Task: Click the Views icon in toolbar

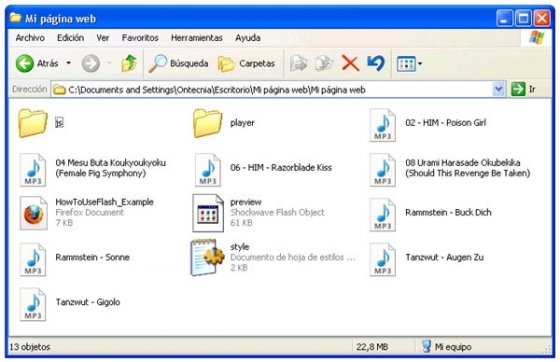Action: click(406, 64)
